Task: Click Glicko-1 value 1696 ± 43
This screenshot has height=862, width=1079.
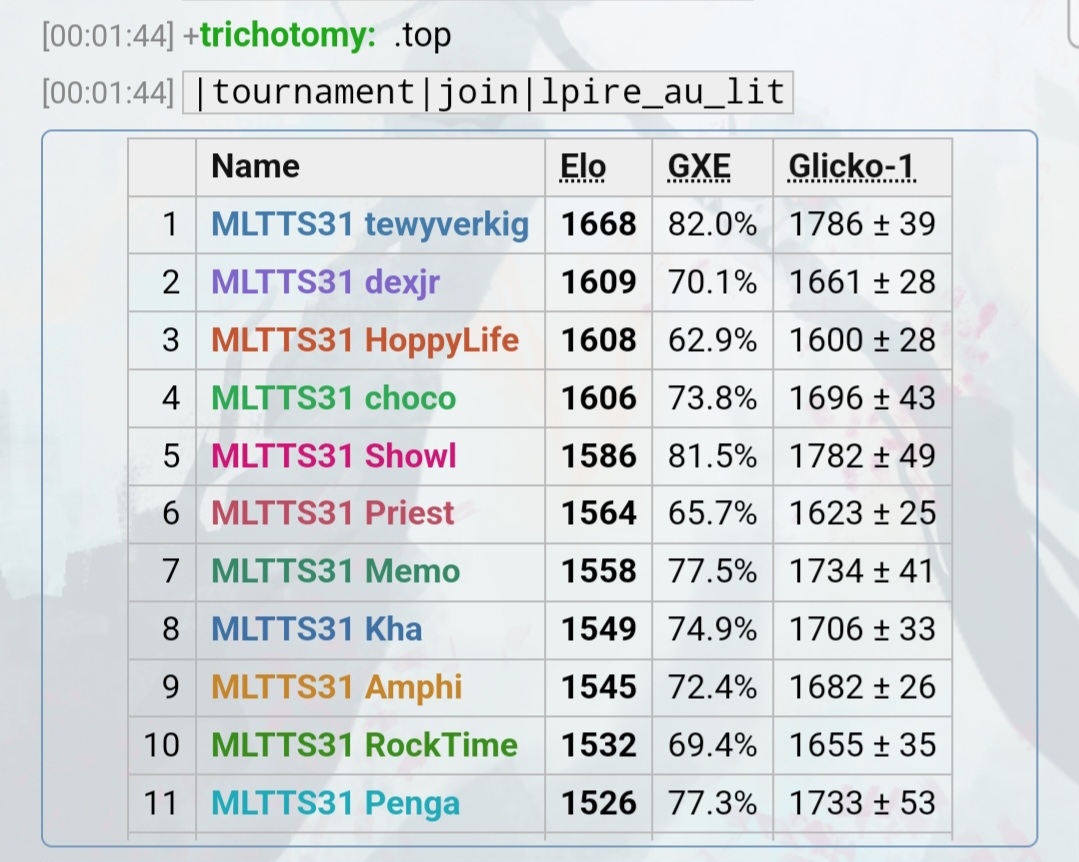Action: click(862, 398)
